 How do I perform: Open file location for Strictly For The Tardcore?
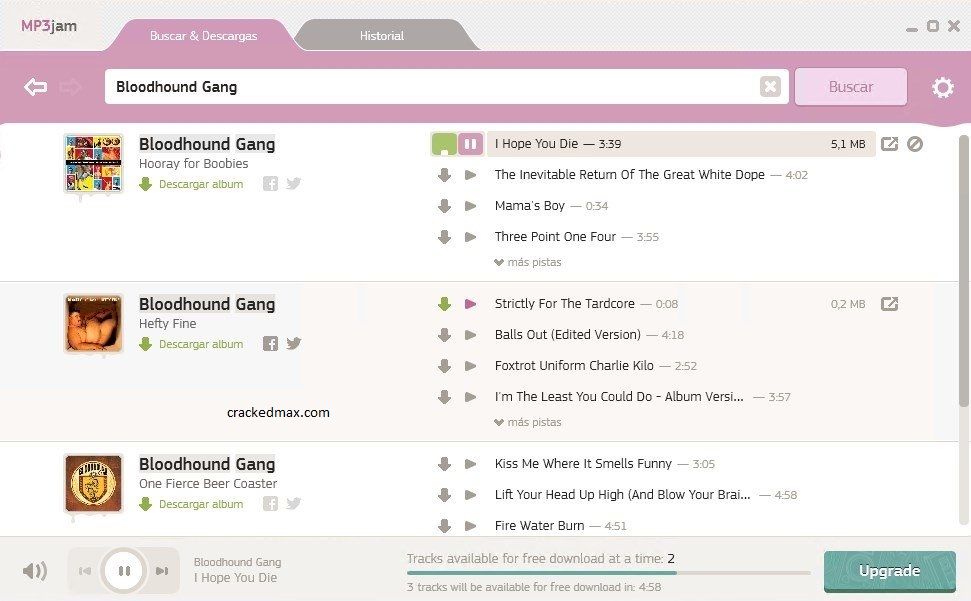tap(889, 304)
